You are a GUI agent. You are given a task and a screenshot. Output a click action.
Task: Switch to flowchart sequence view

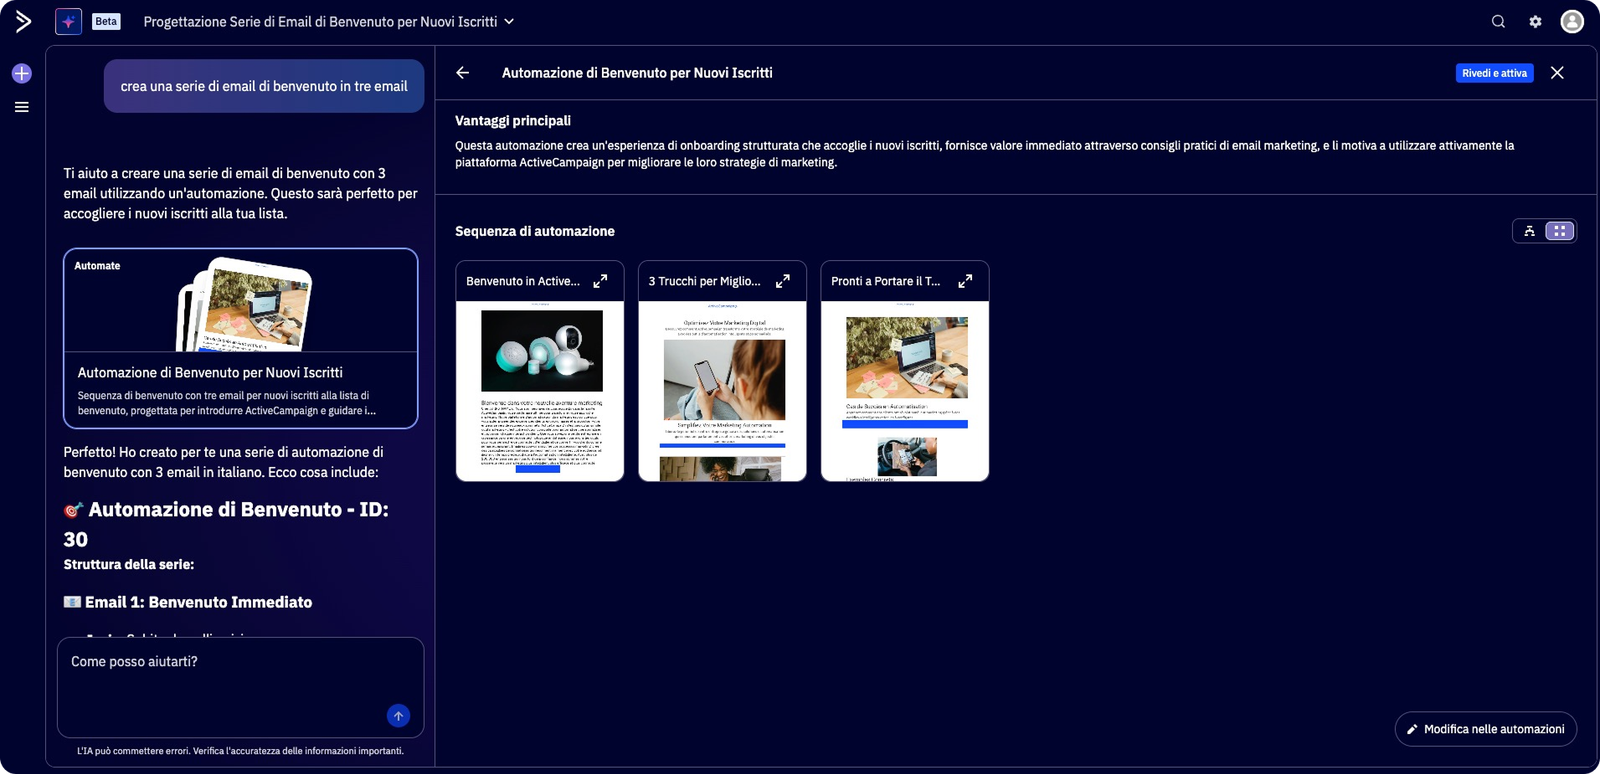[x=1529, y=231]
